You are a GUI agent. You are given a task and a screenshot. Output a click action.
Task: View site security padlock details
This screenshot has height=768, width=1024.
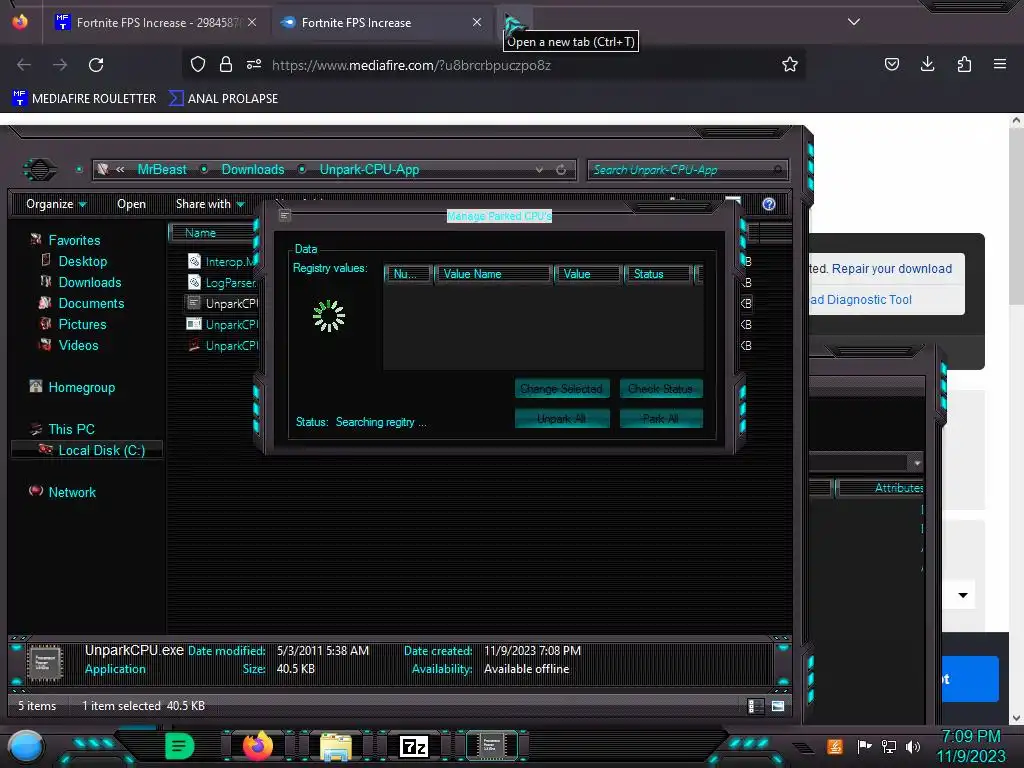pos(226,64)
